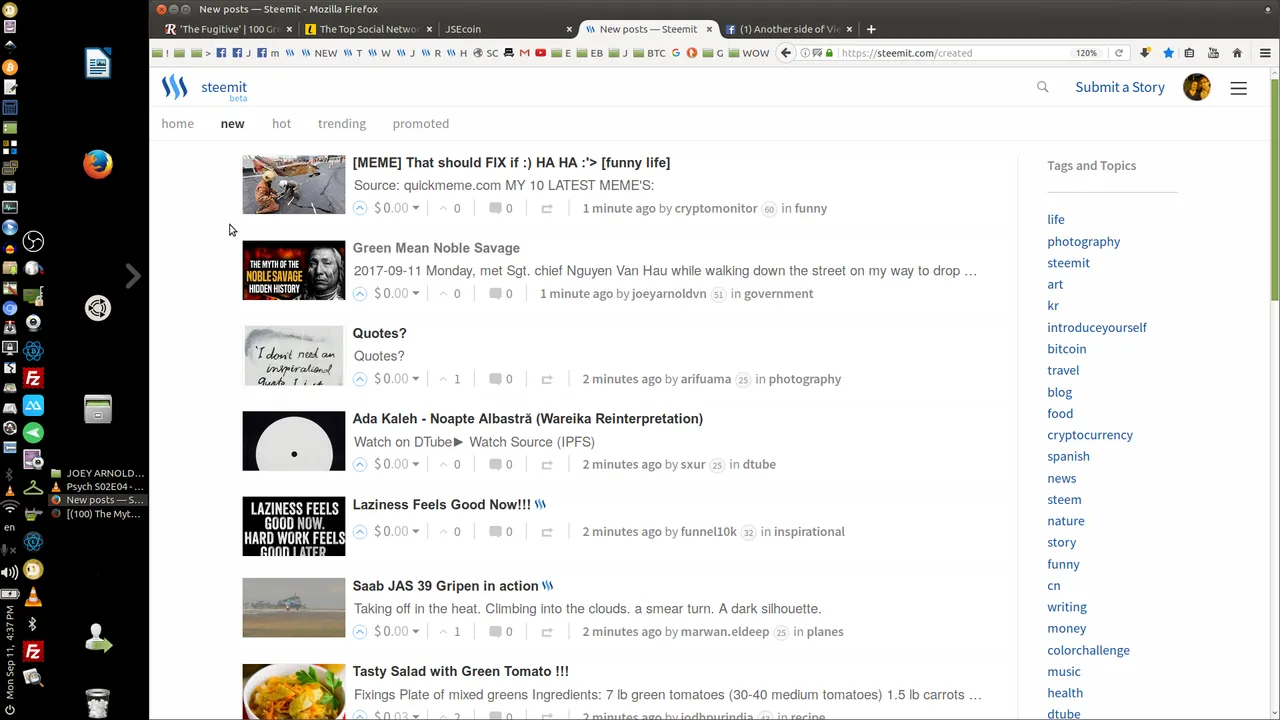Screen dimensions: 1280x720
Task: Upvote the 'Green Mean Noble Savage' post
Action: pyautogui.click(x=360, y=293)
